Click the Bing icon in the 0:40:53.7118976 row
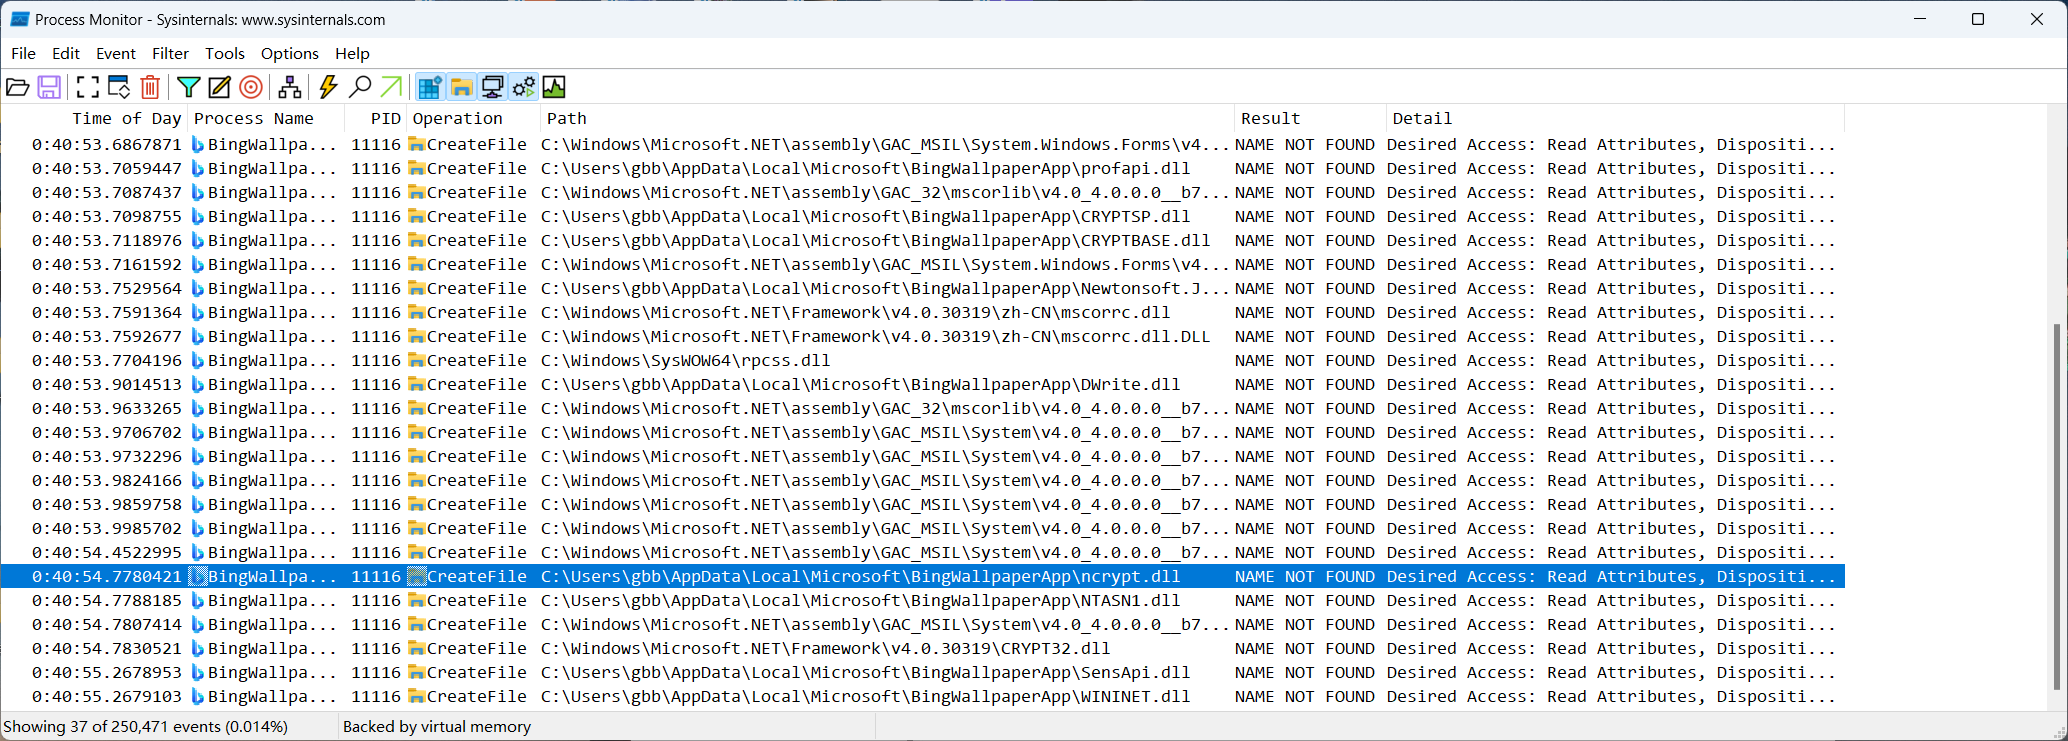This screenshot has width=2068, height=741. coord(197,240)
